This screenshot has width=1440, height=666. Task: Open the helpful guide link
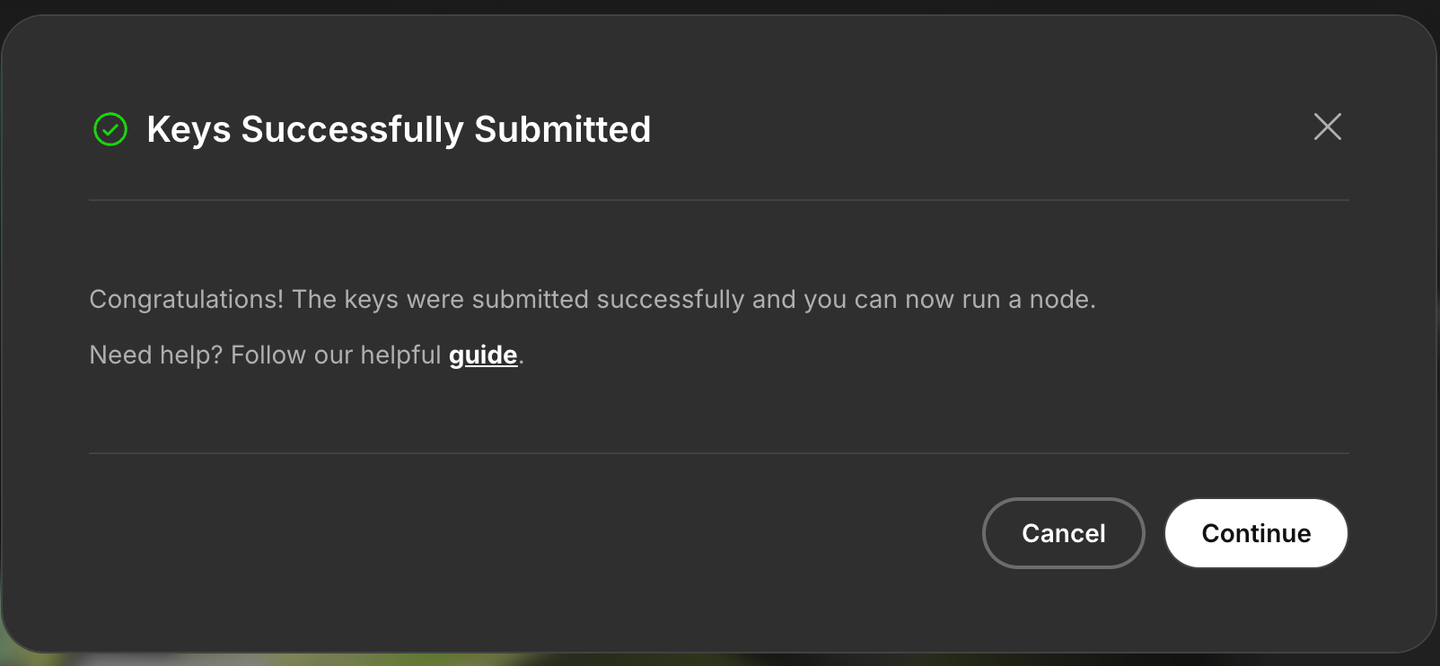pyautogui.click(x=483, y=355)
